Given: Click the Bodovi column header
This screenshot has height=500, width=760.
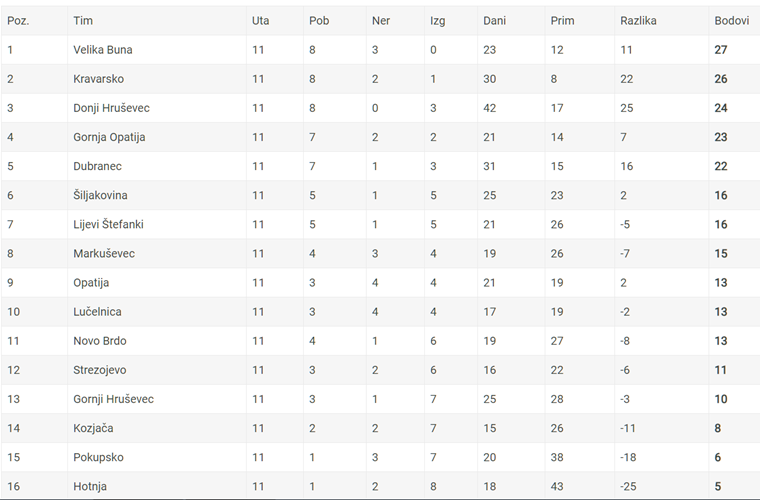Looking at the screenshot, I should [731, 20].
